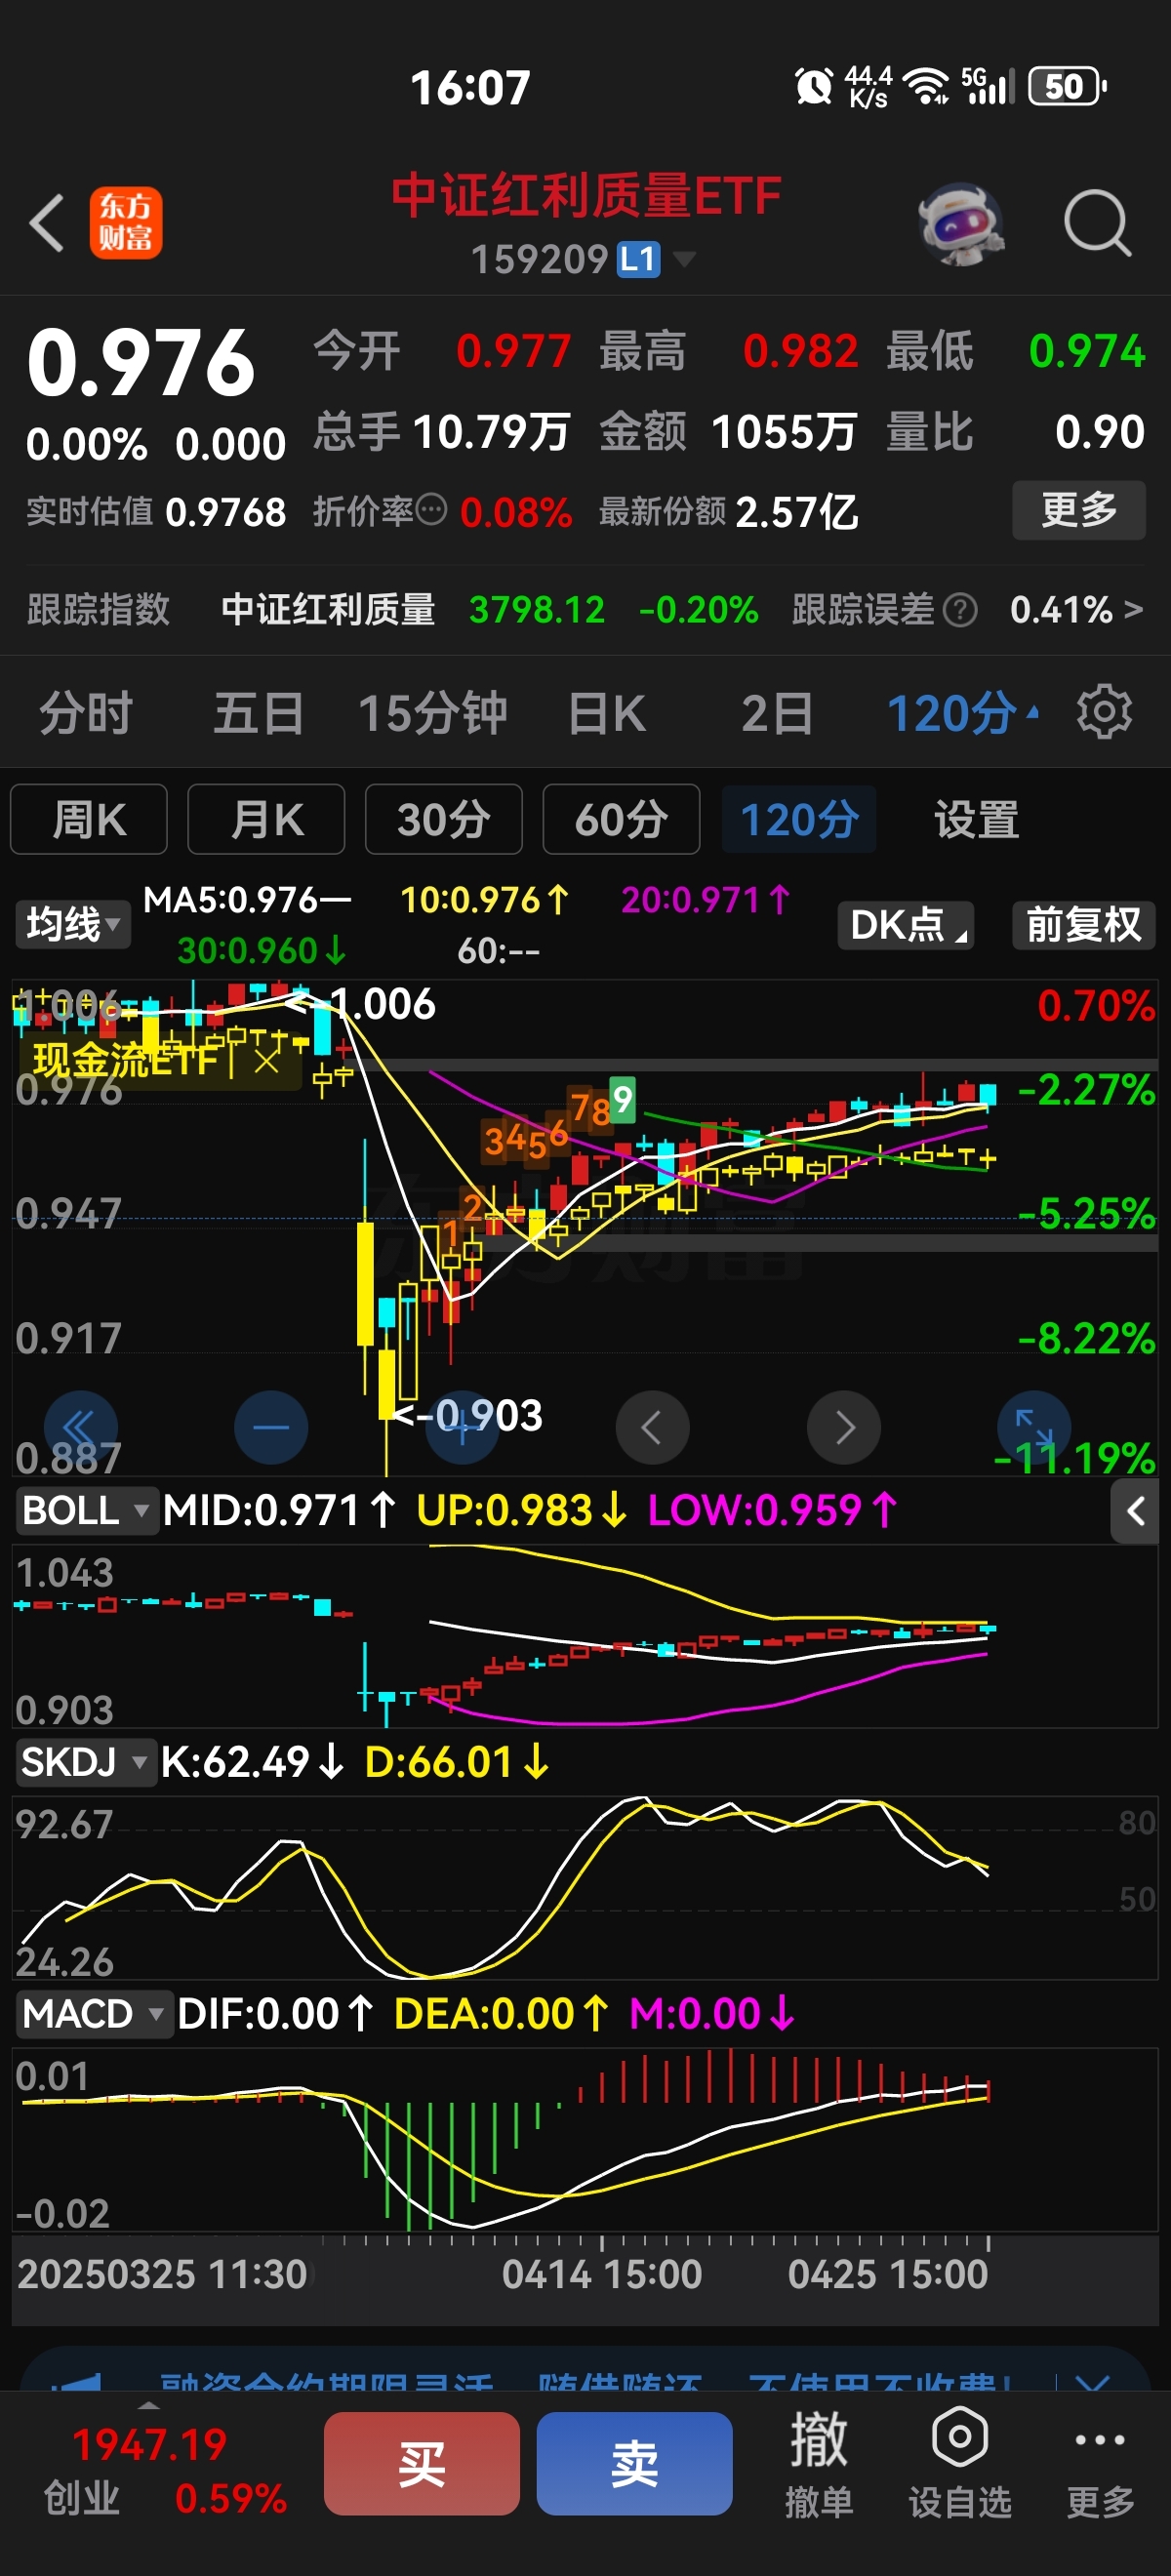Tap the red 买 button
This screenshot has width=1171, height=2576.
421,2463
